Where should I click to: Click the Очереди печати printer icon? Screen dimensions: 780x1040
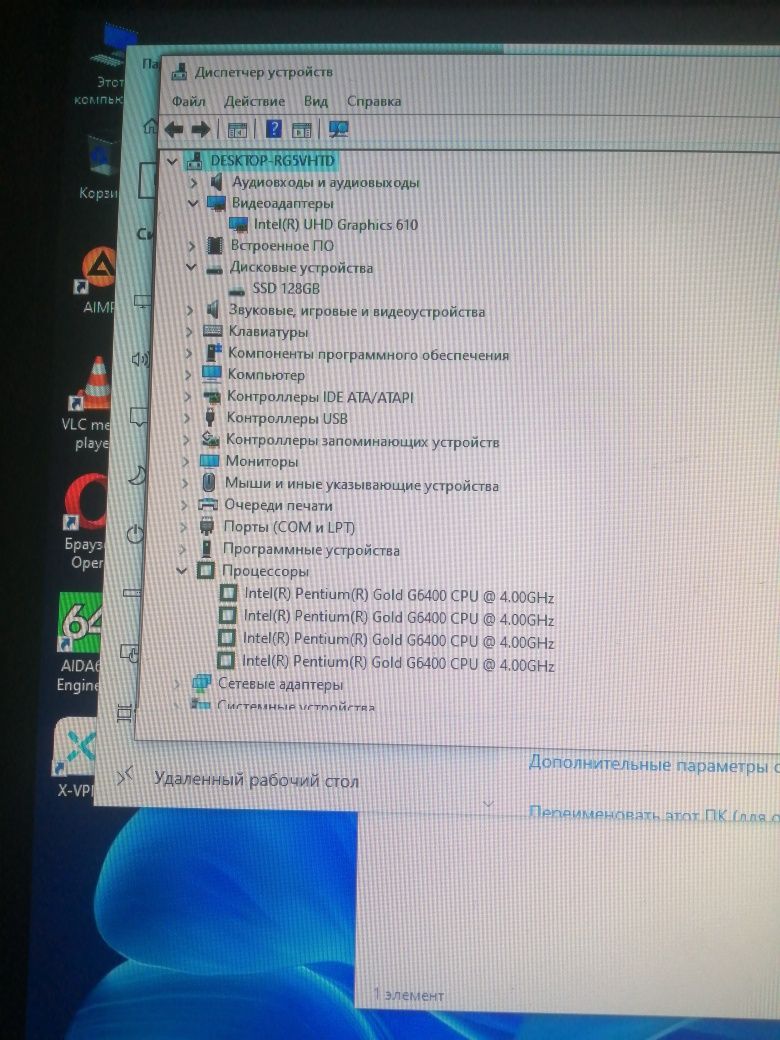point(208,505)
